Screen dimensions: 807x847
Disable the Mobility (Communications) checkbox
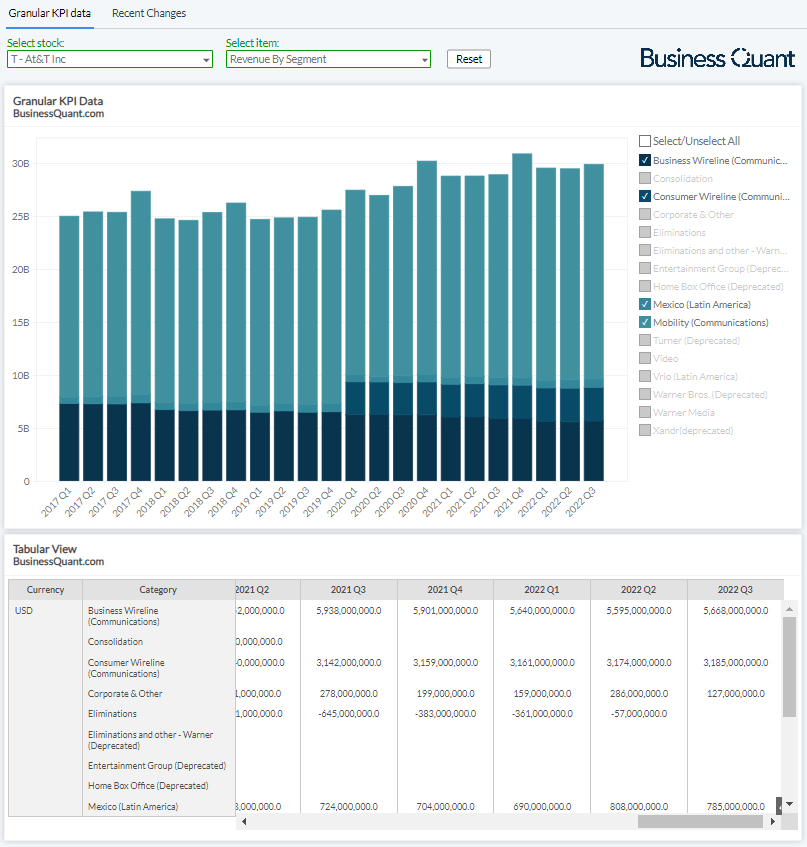click(644, 322)
